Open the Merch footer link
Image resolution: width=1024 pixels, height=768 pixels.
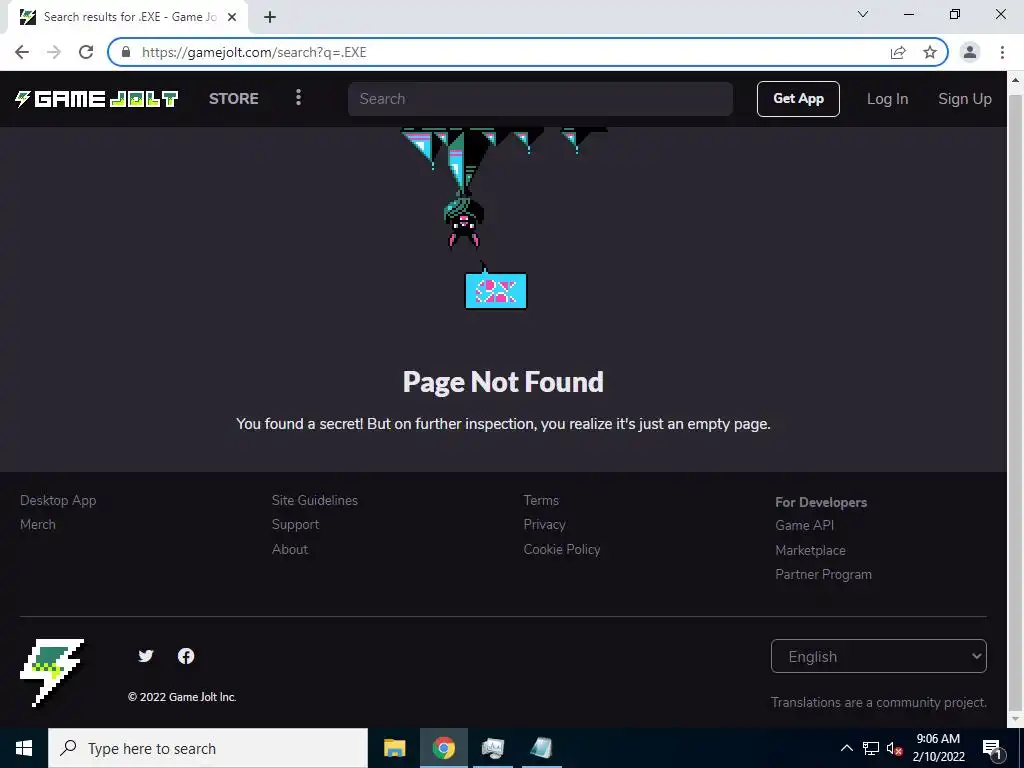click(38, 524)
